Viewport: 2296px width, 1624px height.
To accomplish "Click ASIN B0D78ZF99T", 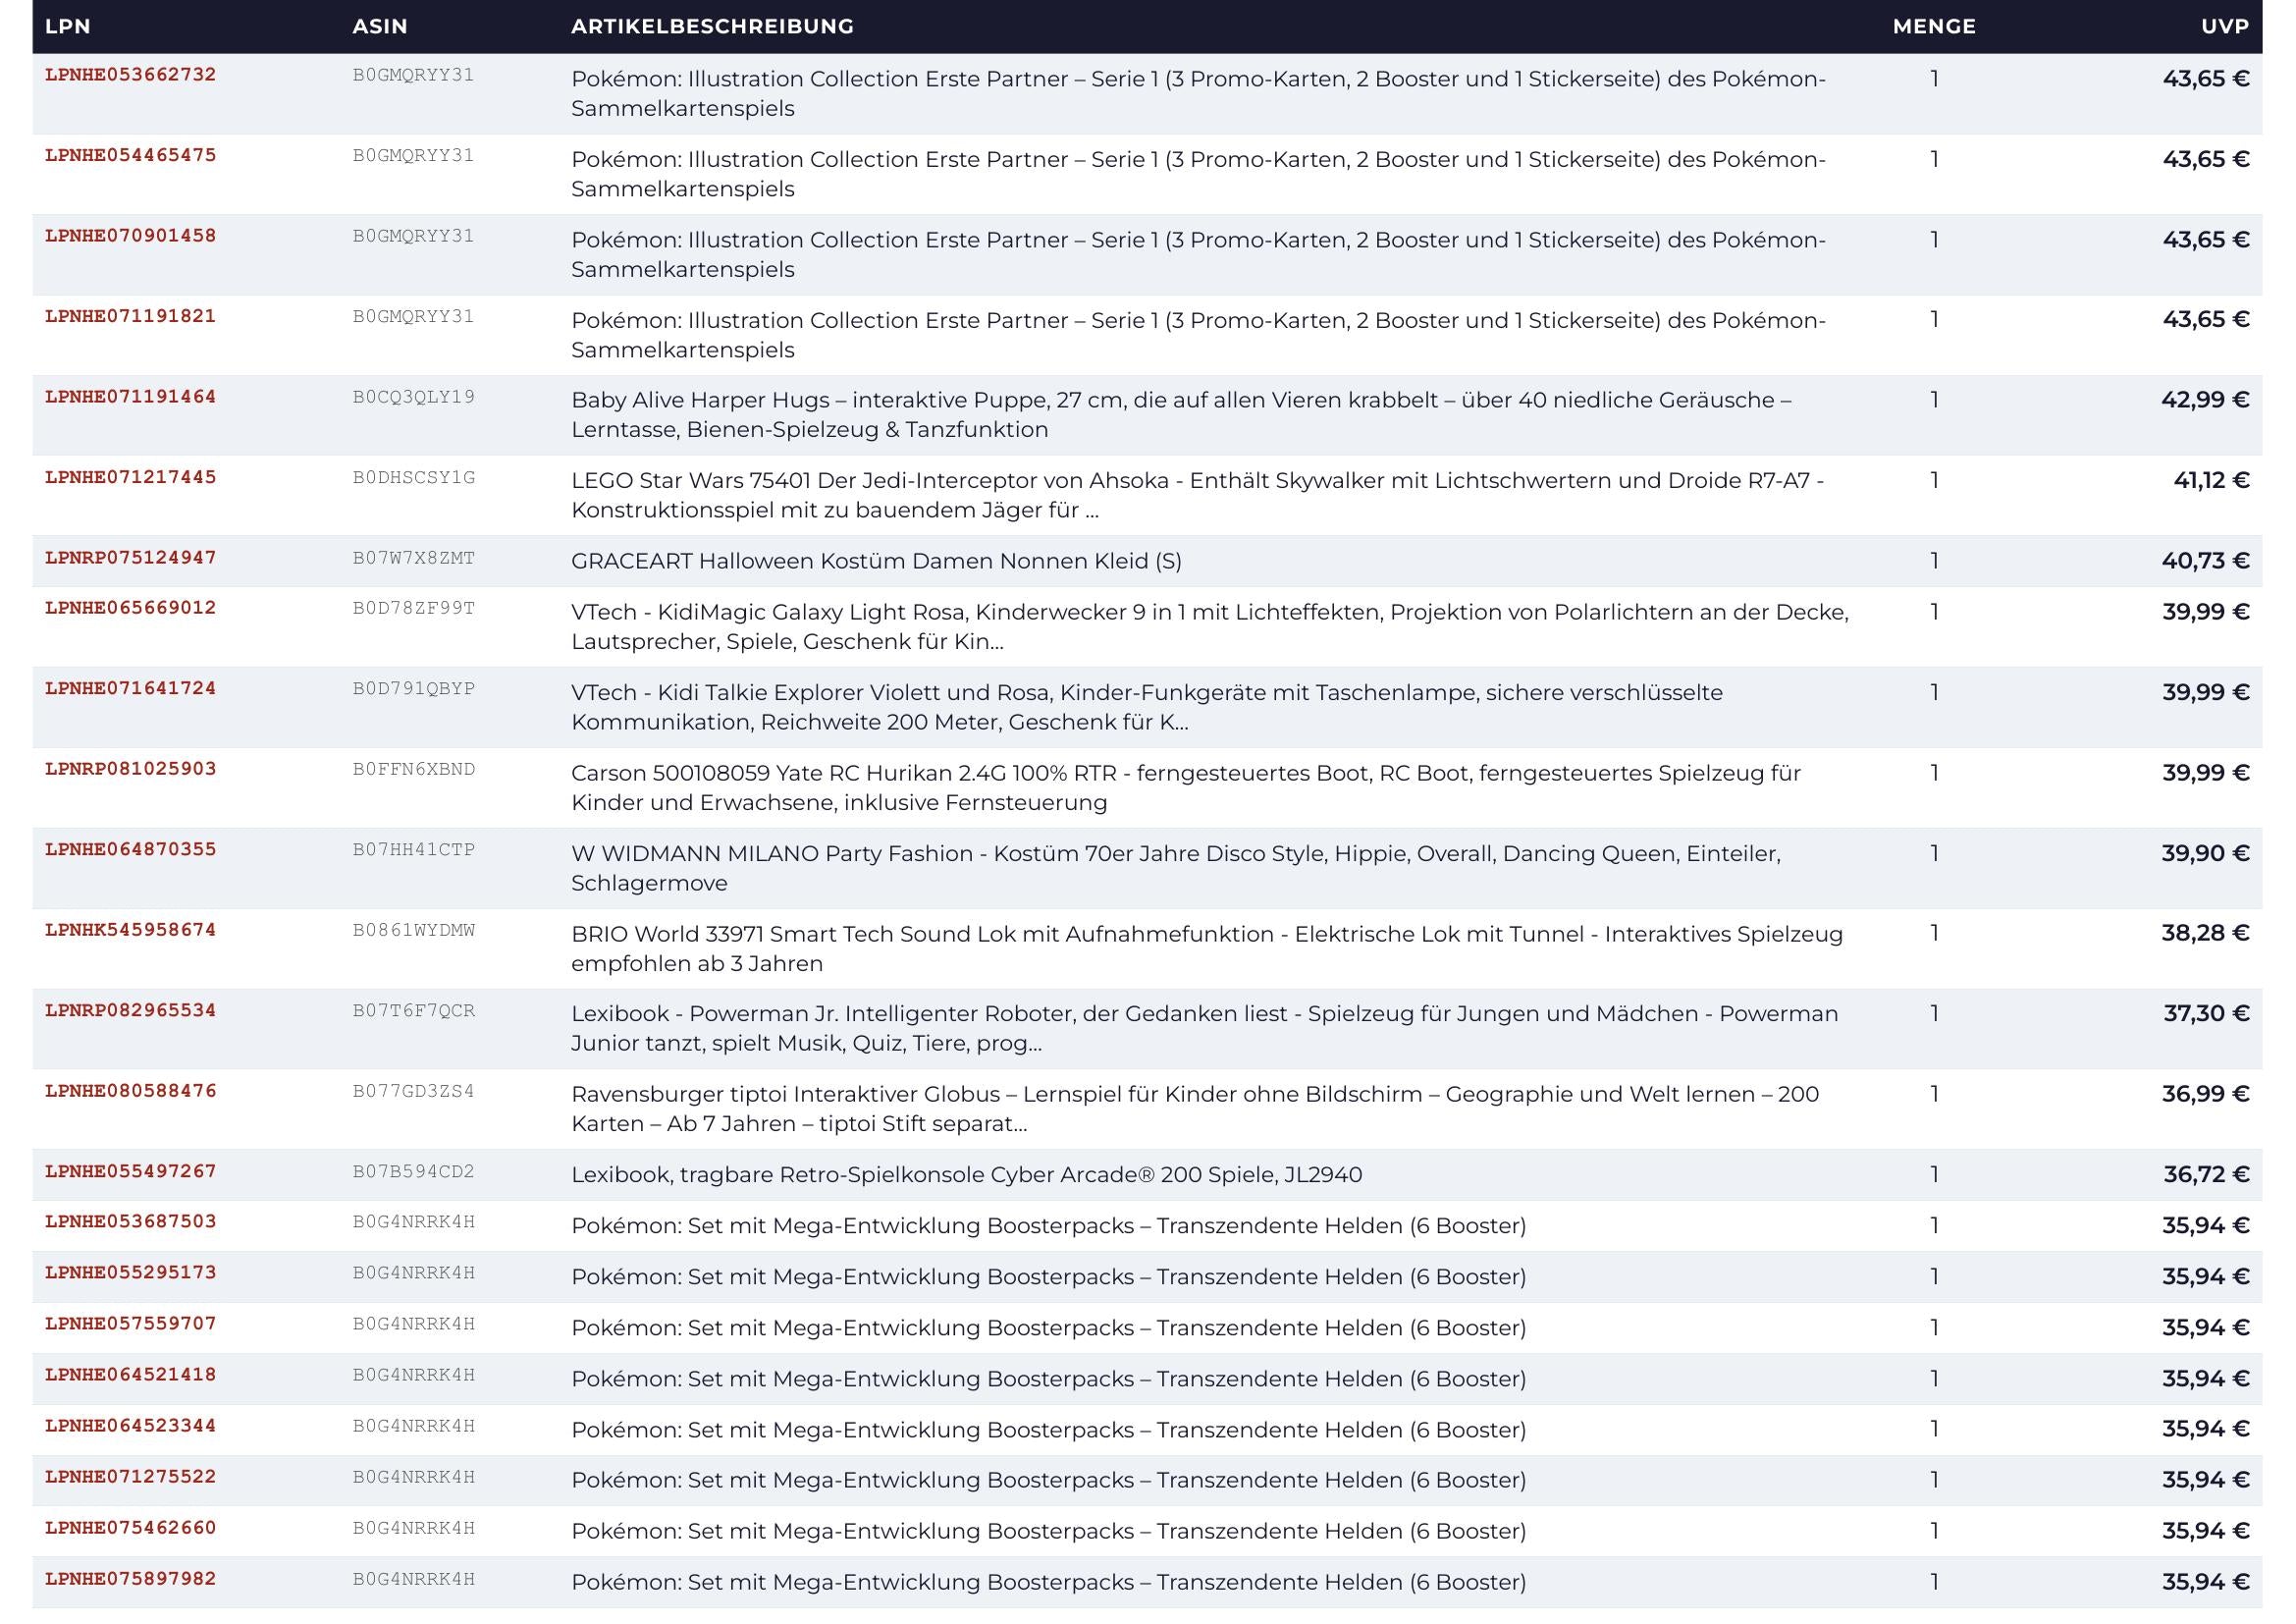I will tap(413, 608).
